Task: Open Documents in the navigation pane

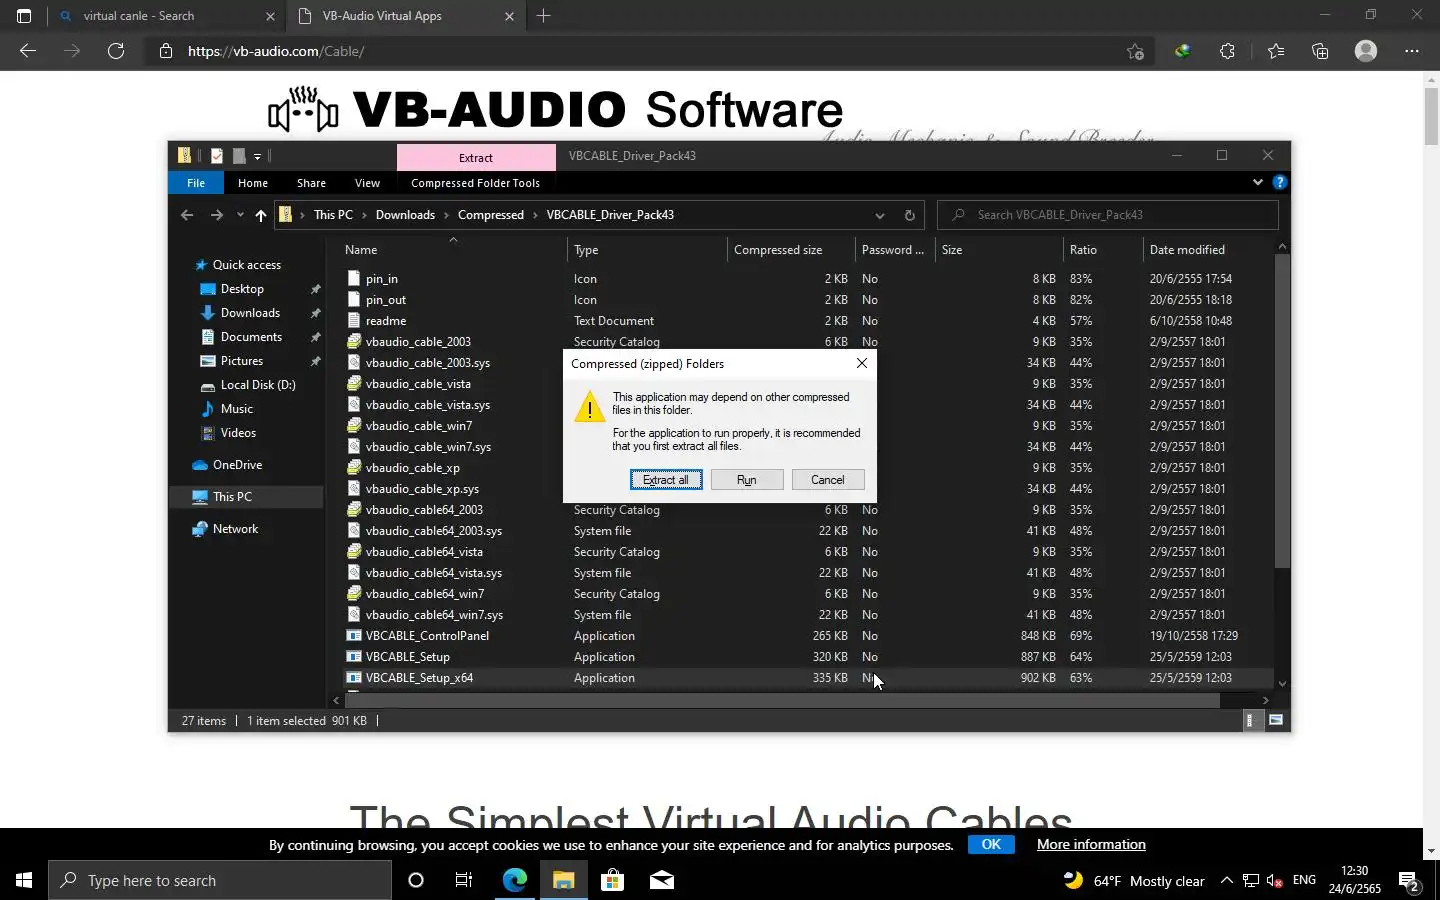Action: point(251,337)
